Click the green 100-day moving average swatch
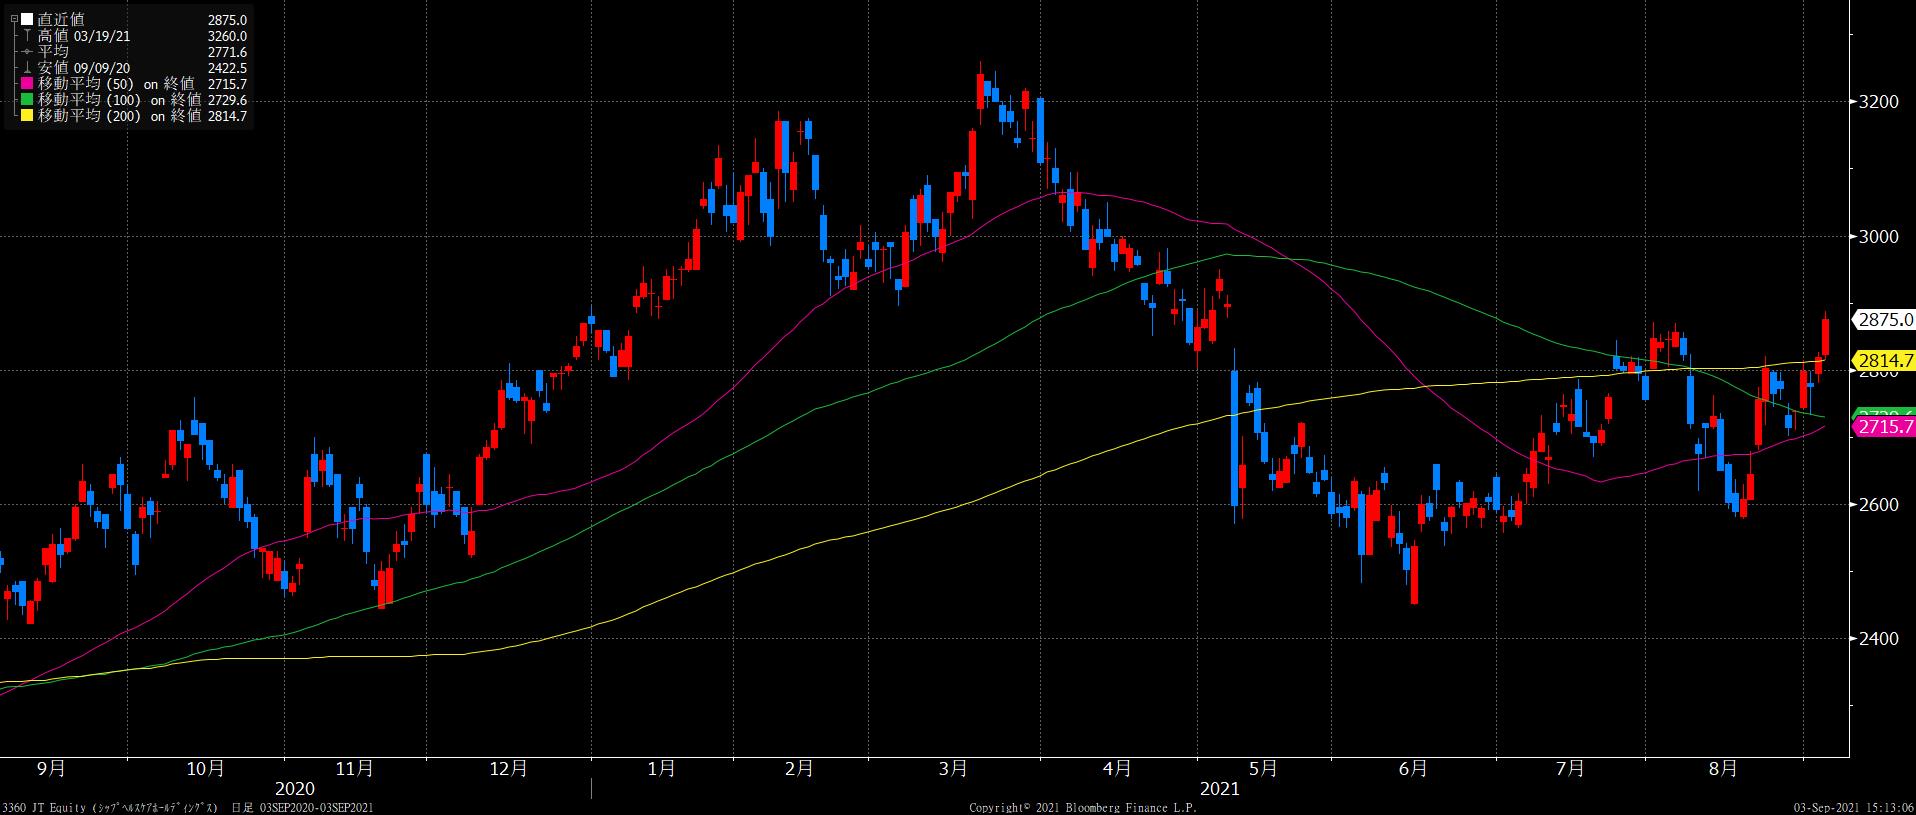The width and height of the screenshot is (1916, 815). point(27,100)
